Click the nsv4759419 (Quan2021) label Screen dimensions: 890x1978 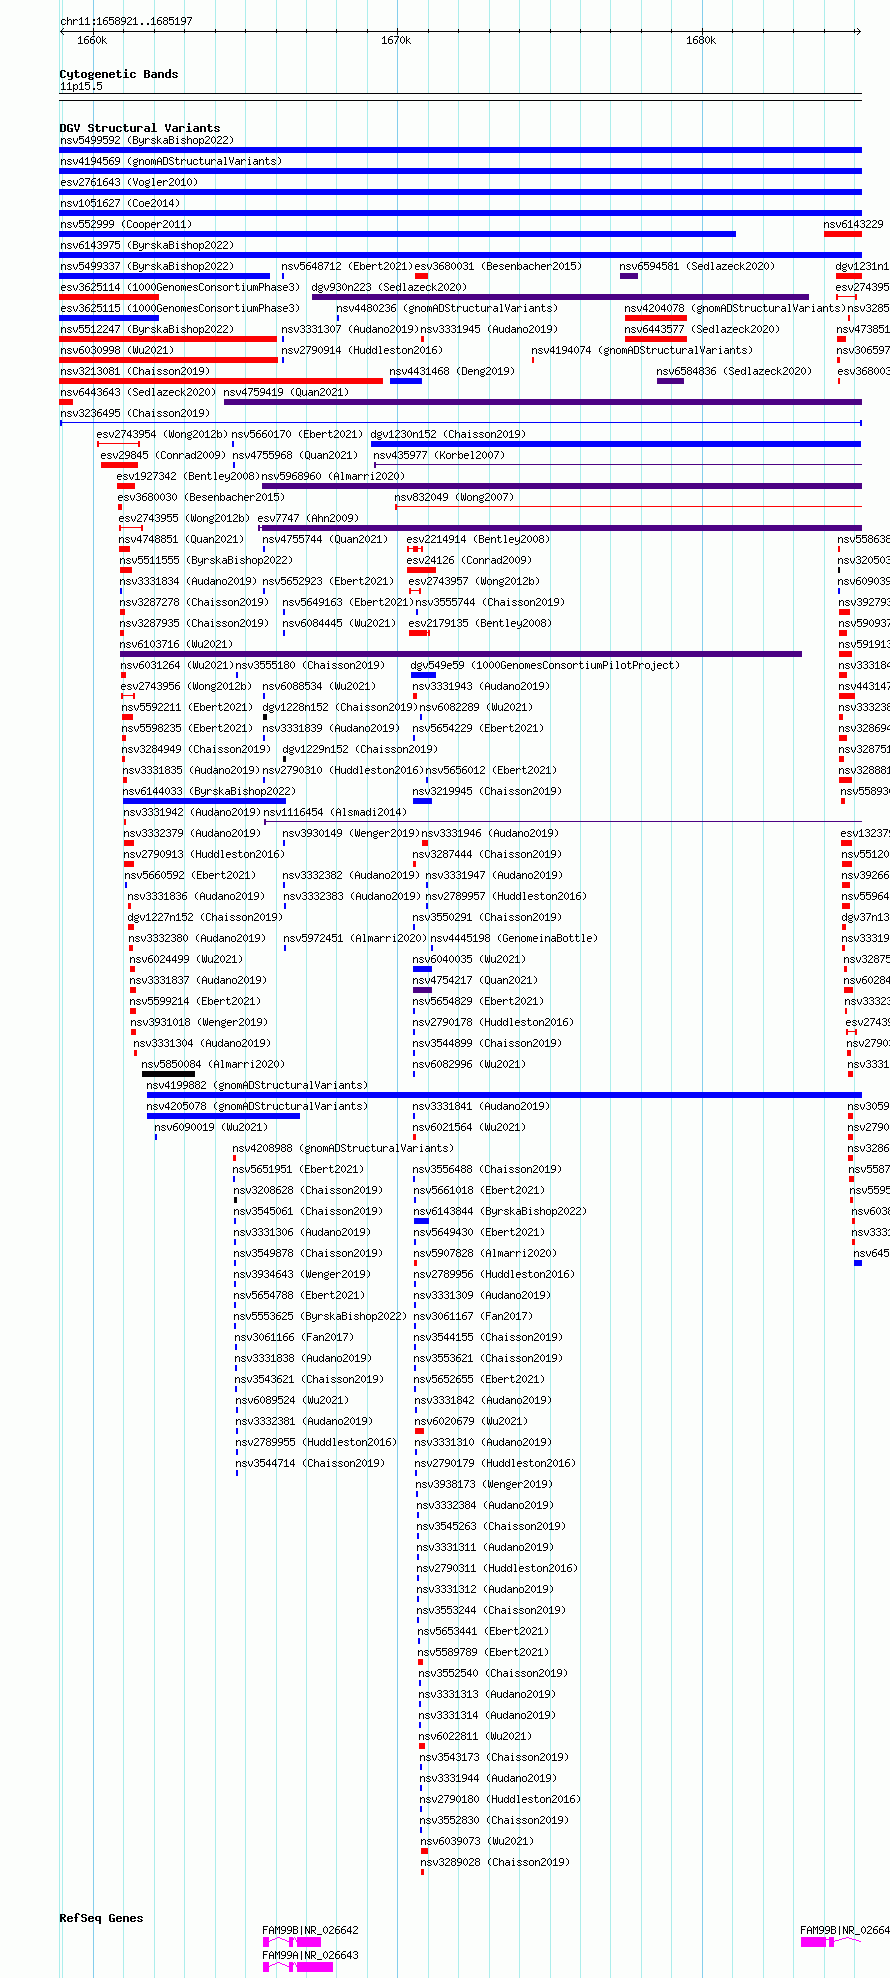[286, 392]
